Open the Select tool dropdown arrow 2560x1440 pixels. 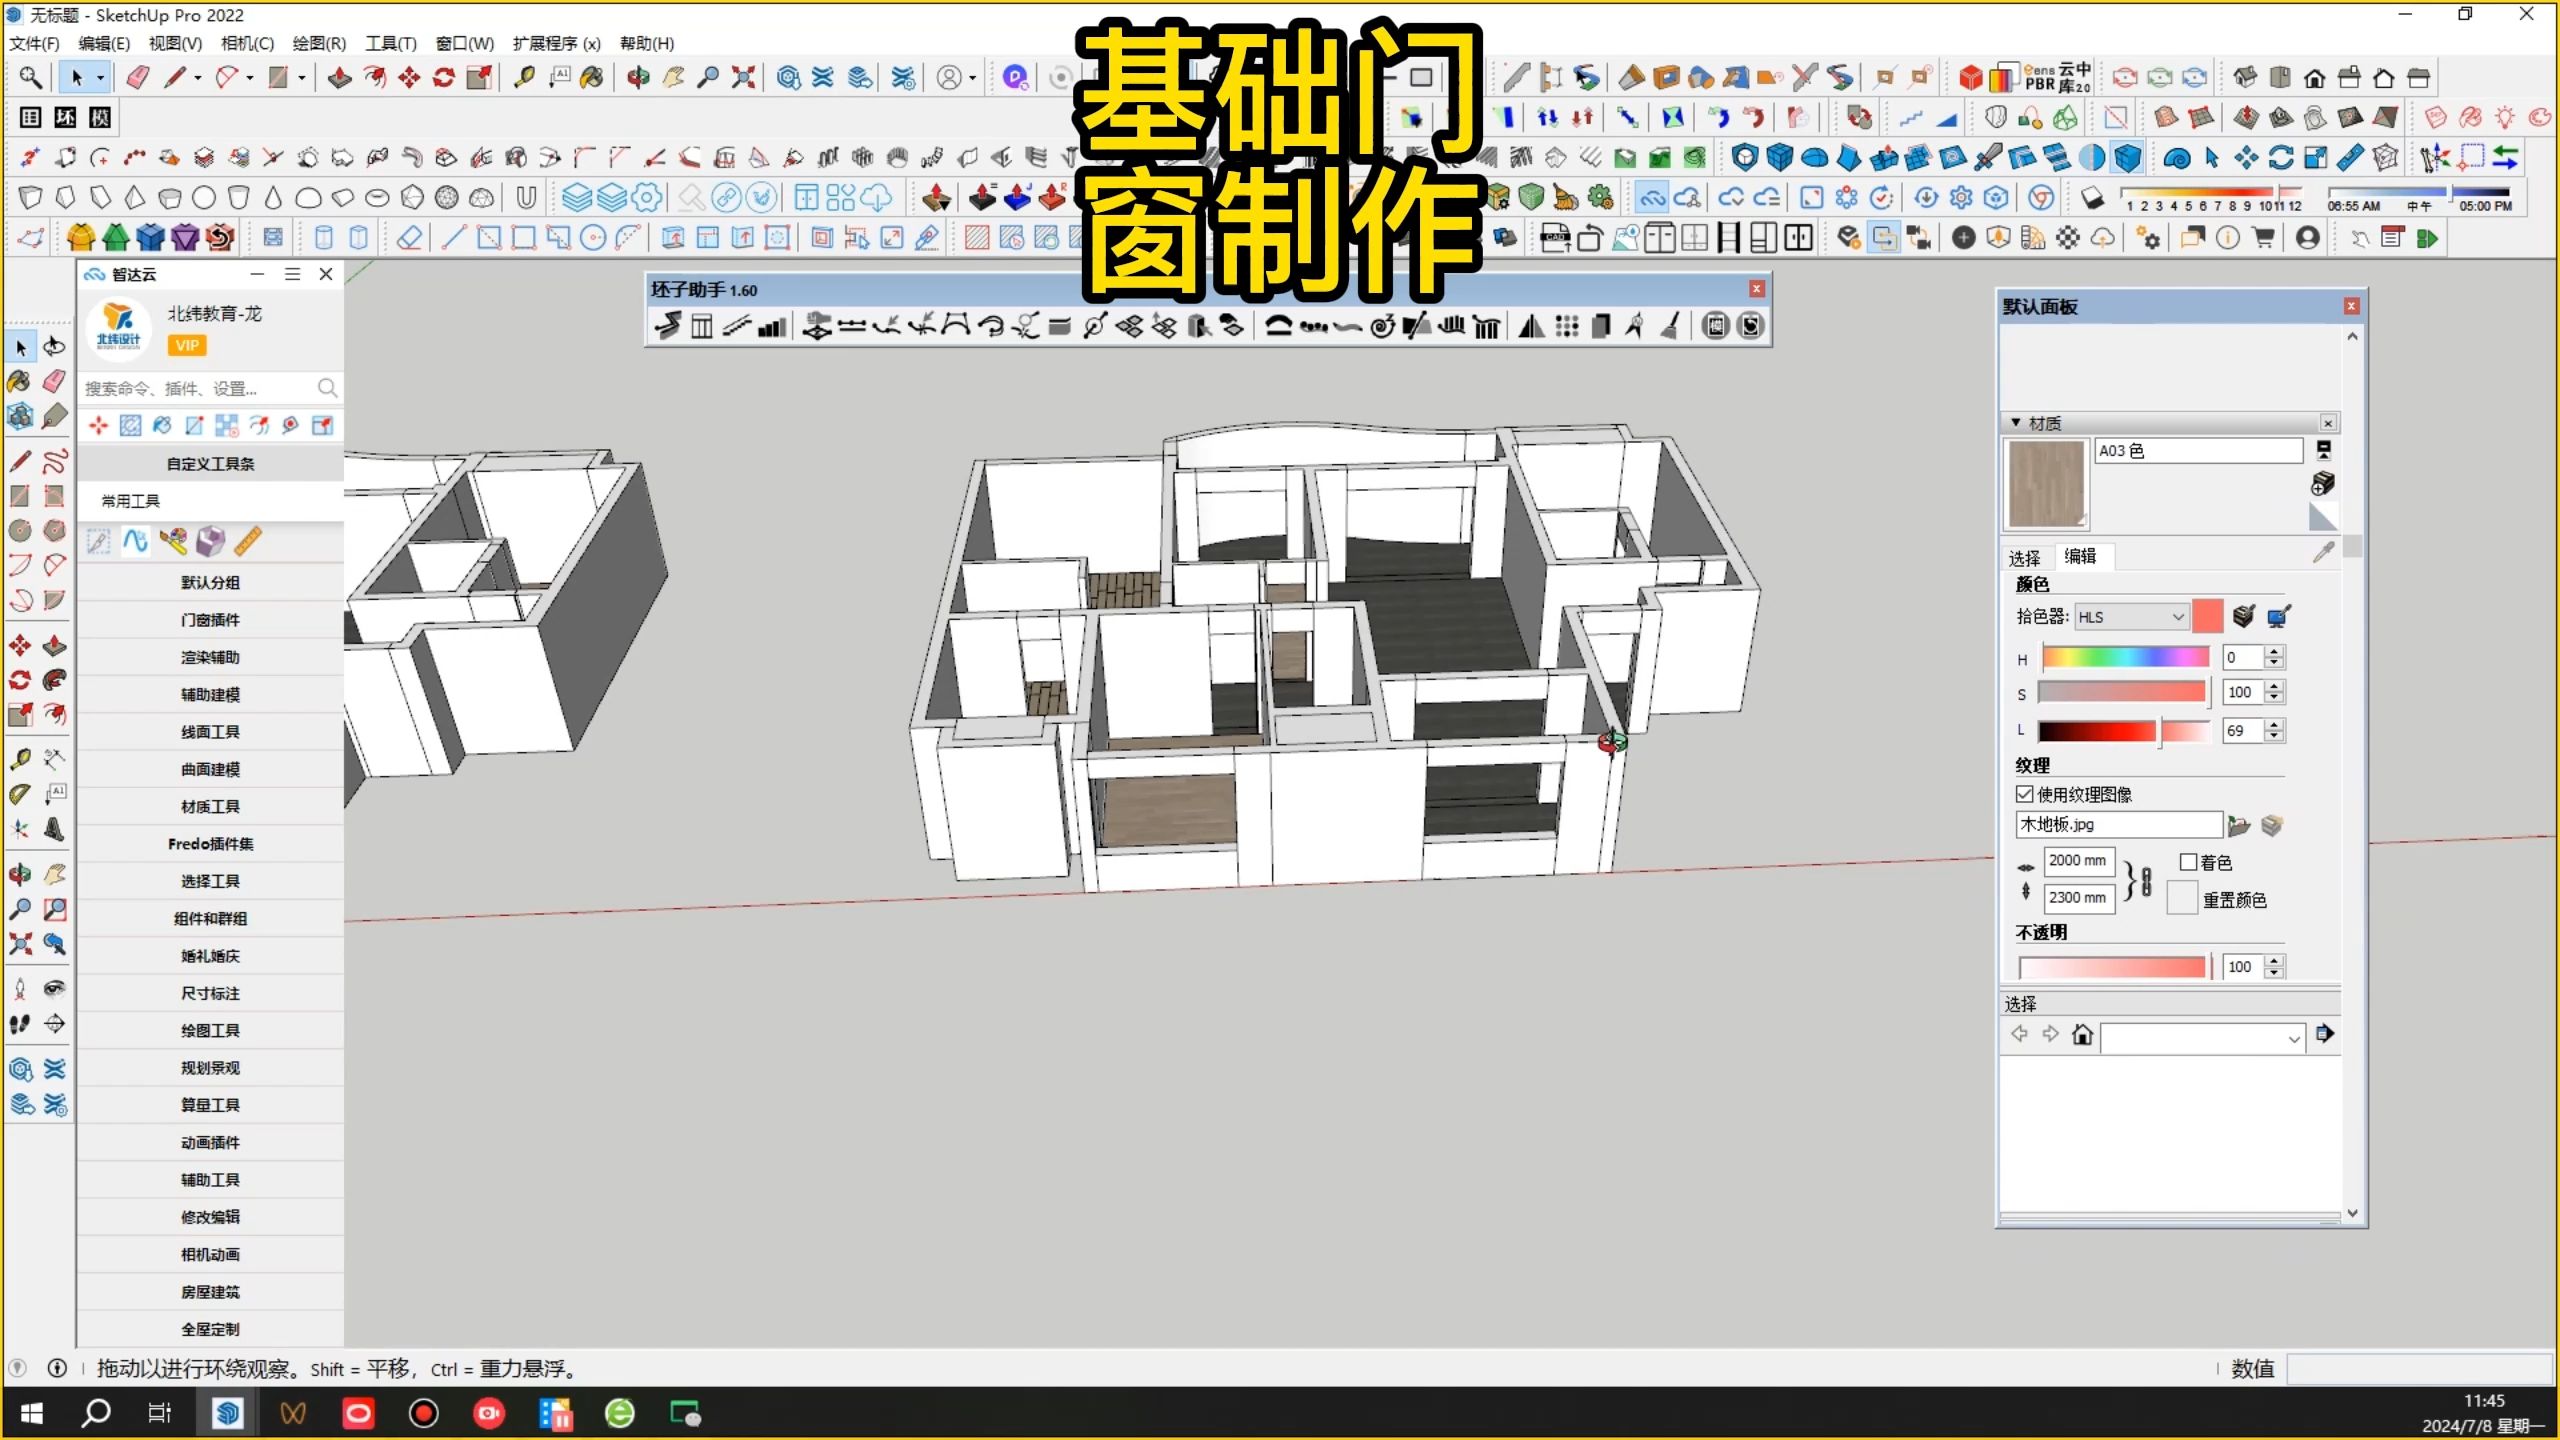coord(98,77)
